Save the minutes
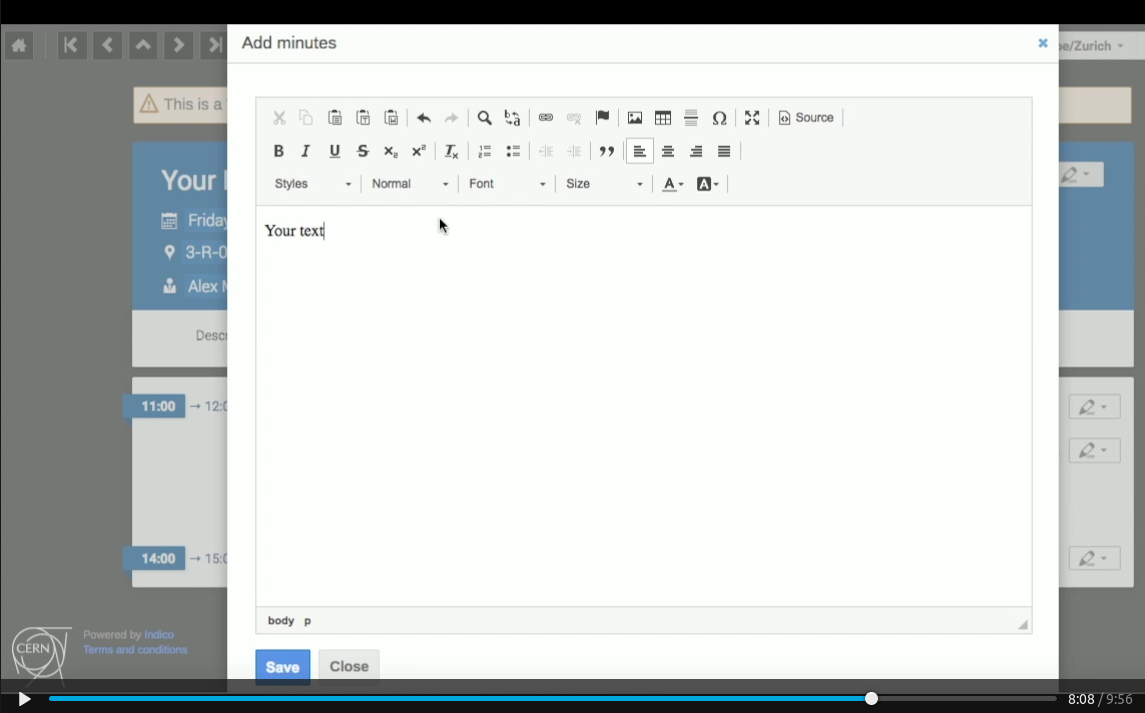This screenshot has width=1145, height=713. (283, 666)
